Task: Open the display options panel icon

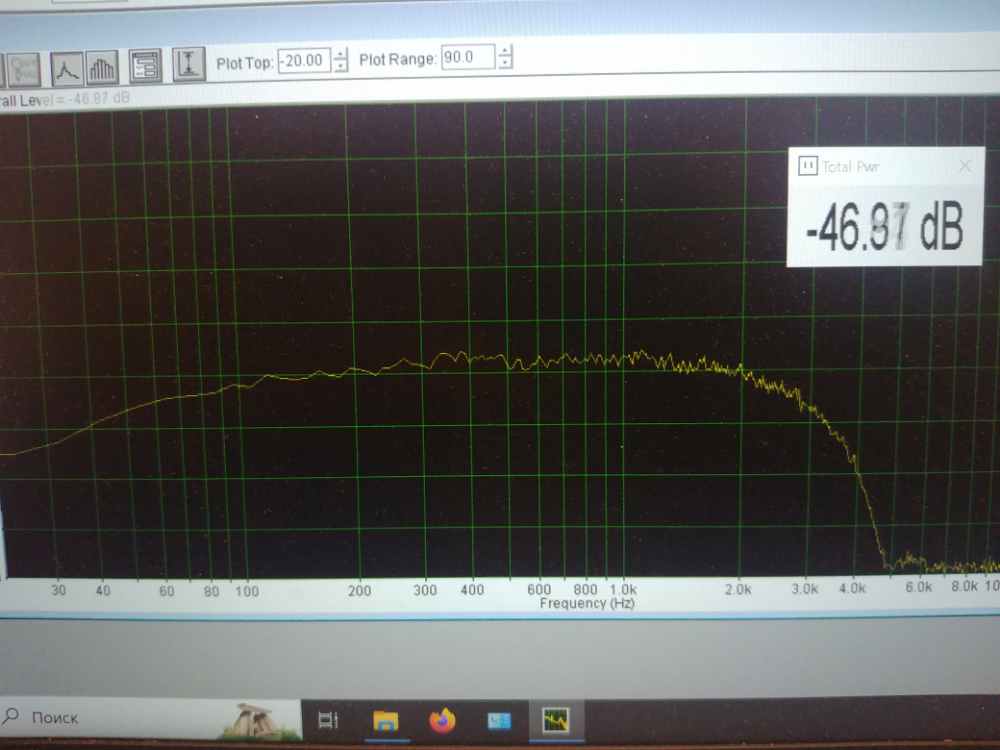Action: [x=146, y=66]
